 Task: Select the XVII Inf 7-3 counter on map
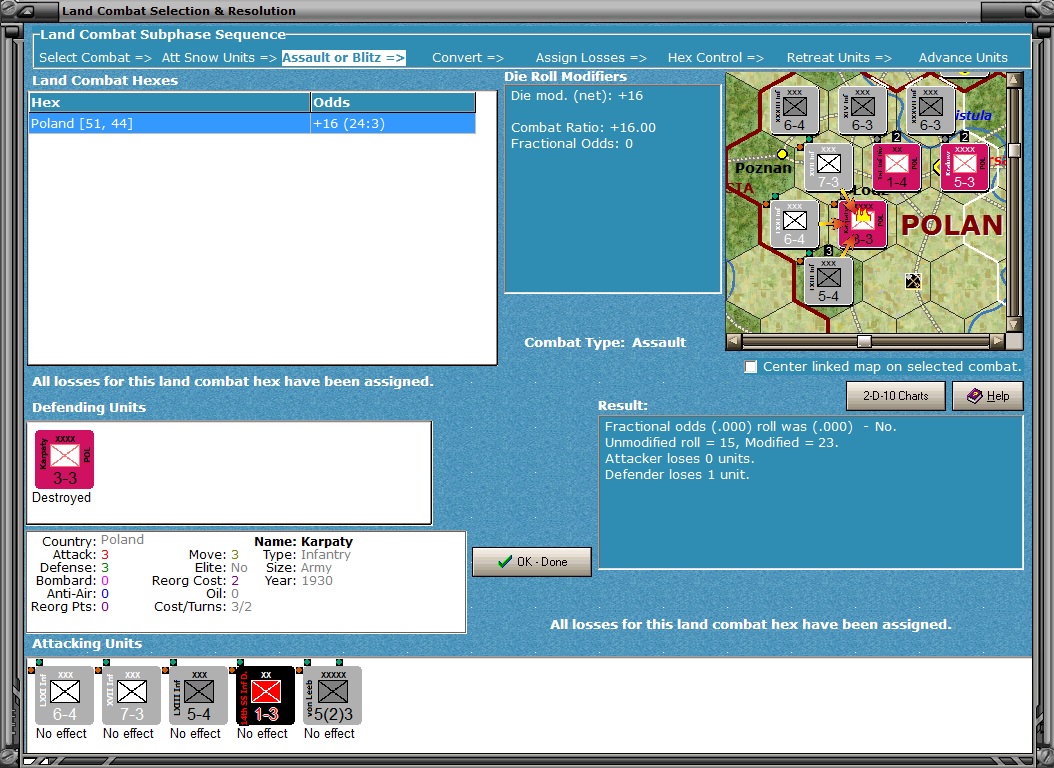pos(828,167)
